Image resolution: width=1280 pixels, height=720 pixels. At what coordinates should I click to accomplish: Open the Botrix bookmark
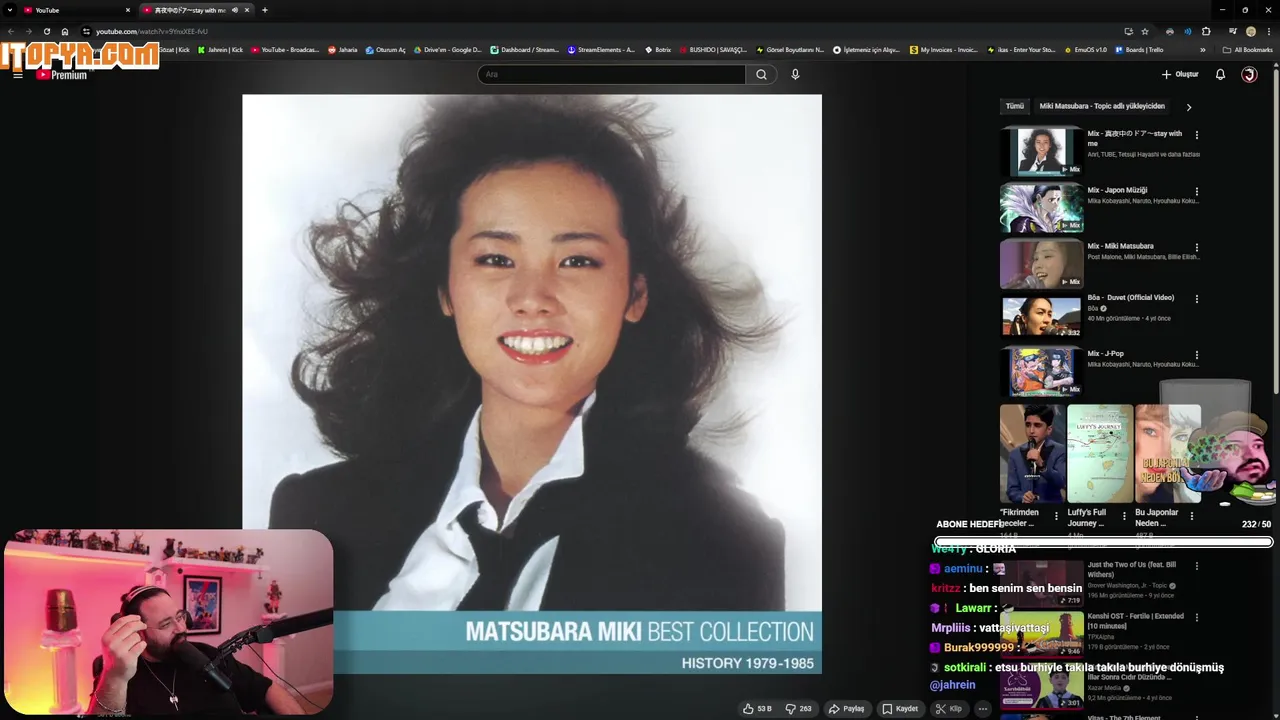[x=658, y=49]
